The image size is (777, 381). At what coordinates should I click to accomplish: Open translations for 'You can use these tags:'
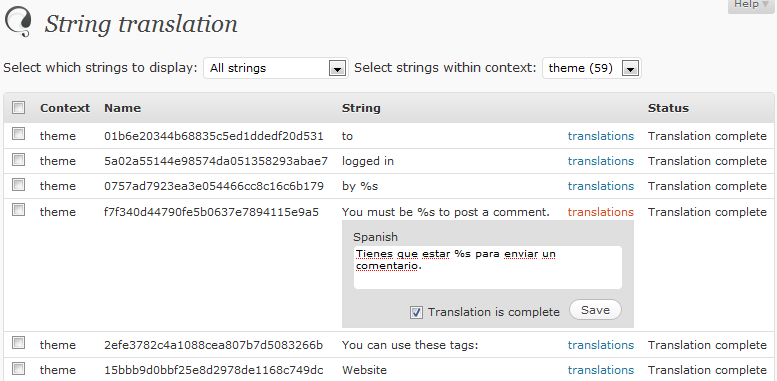click(601, 345)
